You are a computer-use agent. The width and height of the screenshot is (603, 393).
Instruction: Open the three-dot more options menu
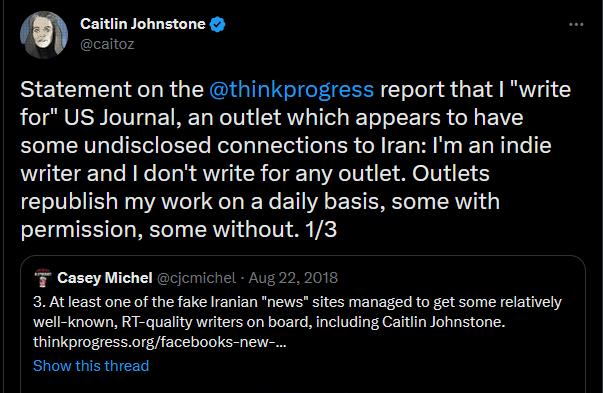coord(576,25)
